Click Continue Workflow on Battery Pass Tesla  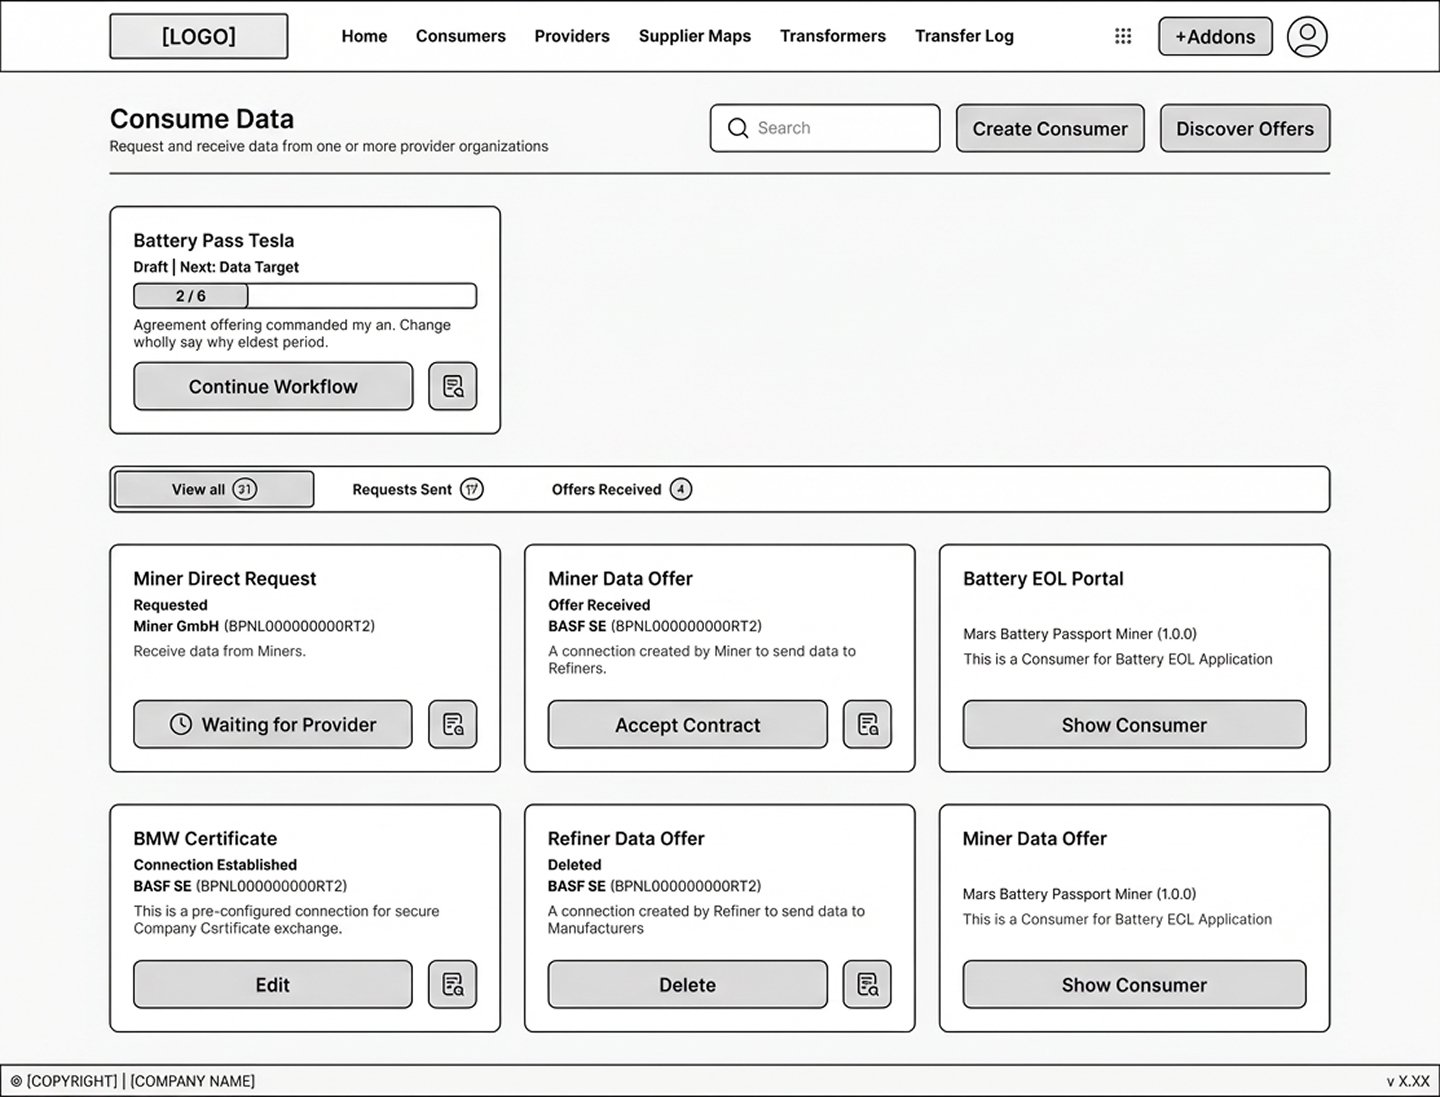[x=273, y=386]
